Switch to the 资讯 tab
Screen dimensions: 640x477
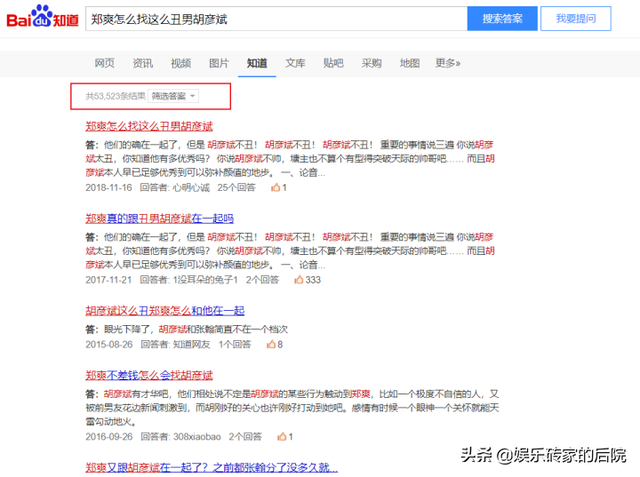(x=143, y=63)
